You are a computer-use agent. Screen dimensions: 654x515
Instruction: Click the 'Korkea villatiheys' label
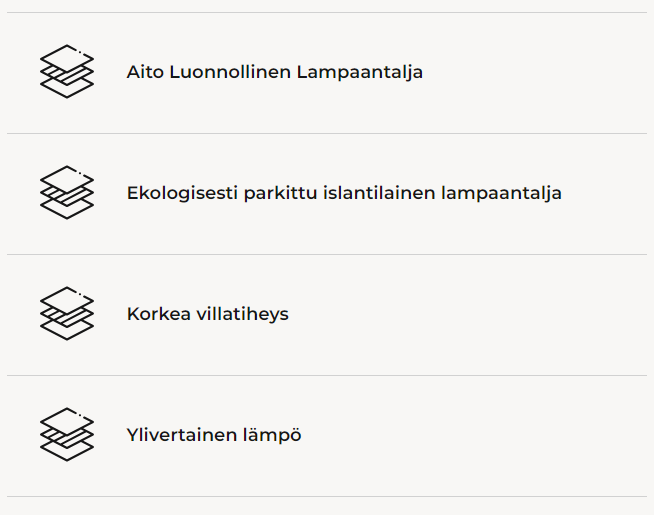pyautogui.click(x=207, y=314)
